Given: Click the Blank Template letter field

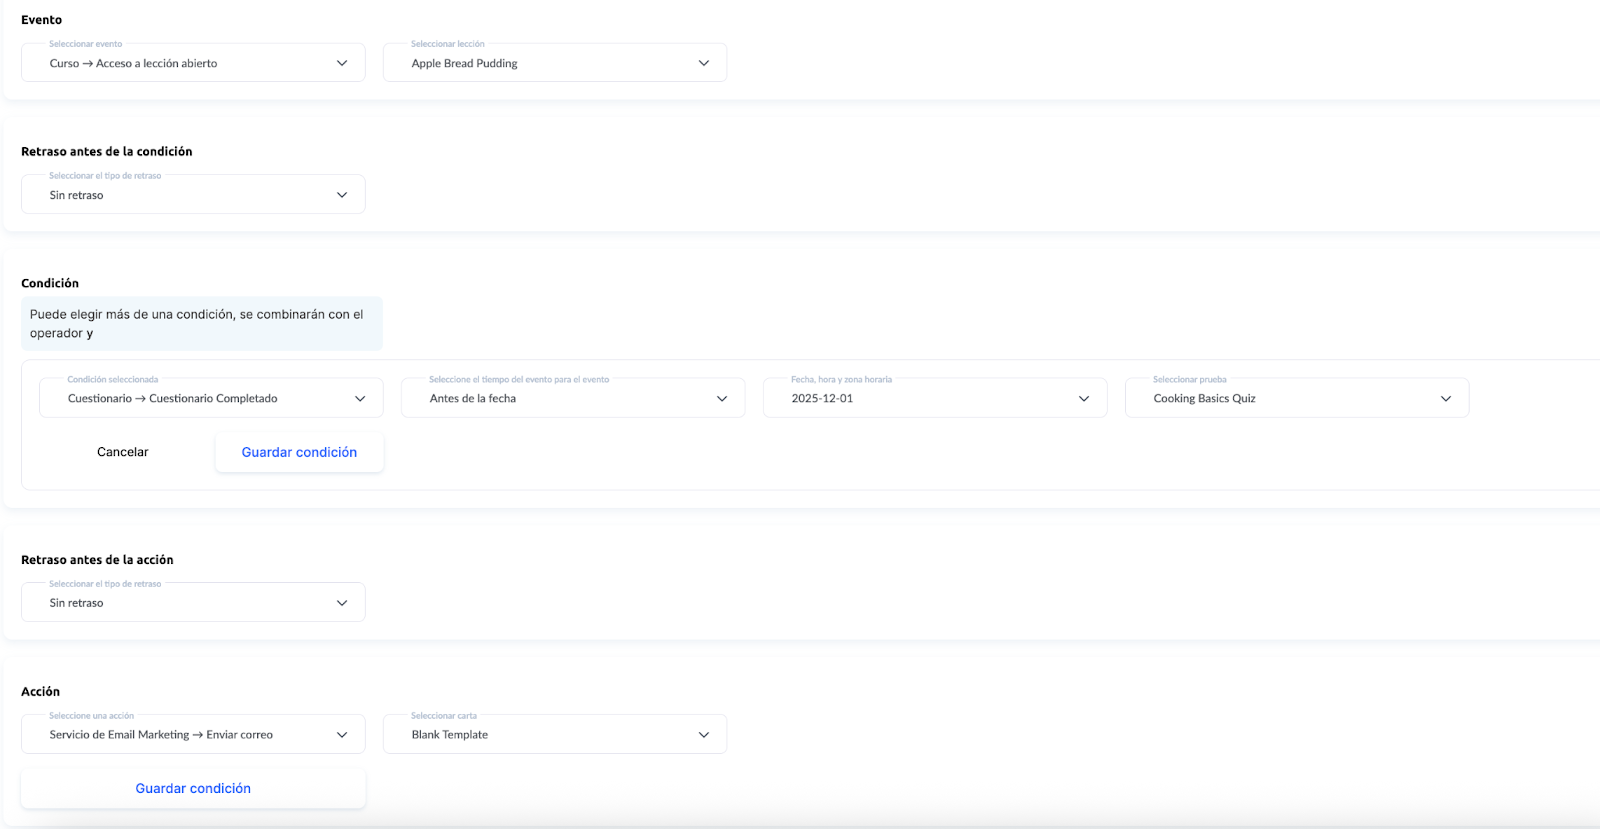Looking at the screenshot, I should click(540, 734).
